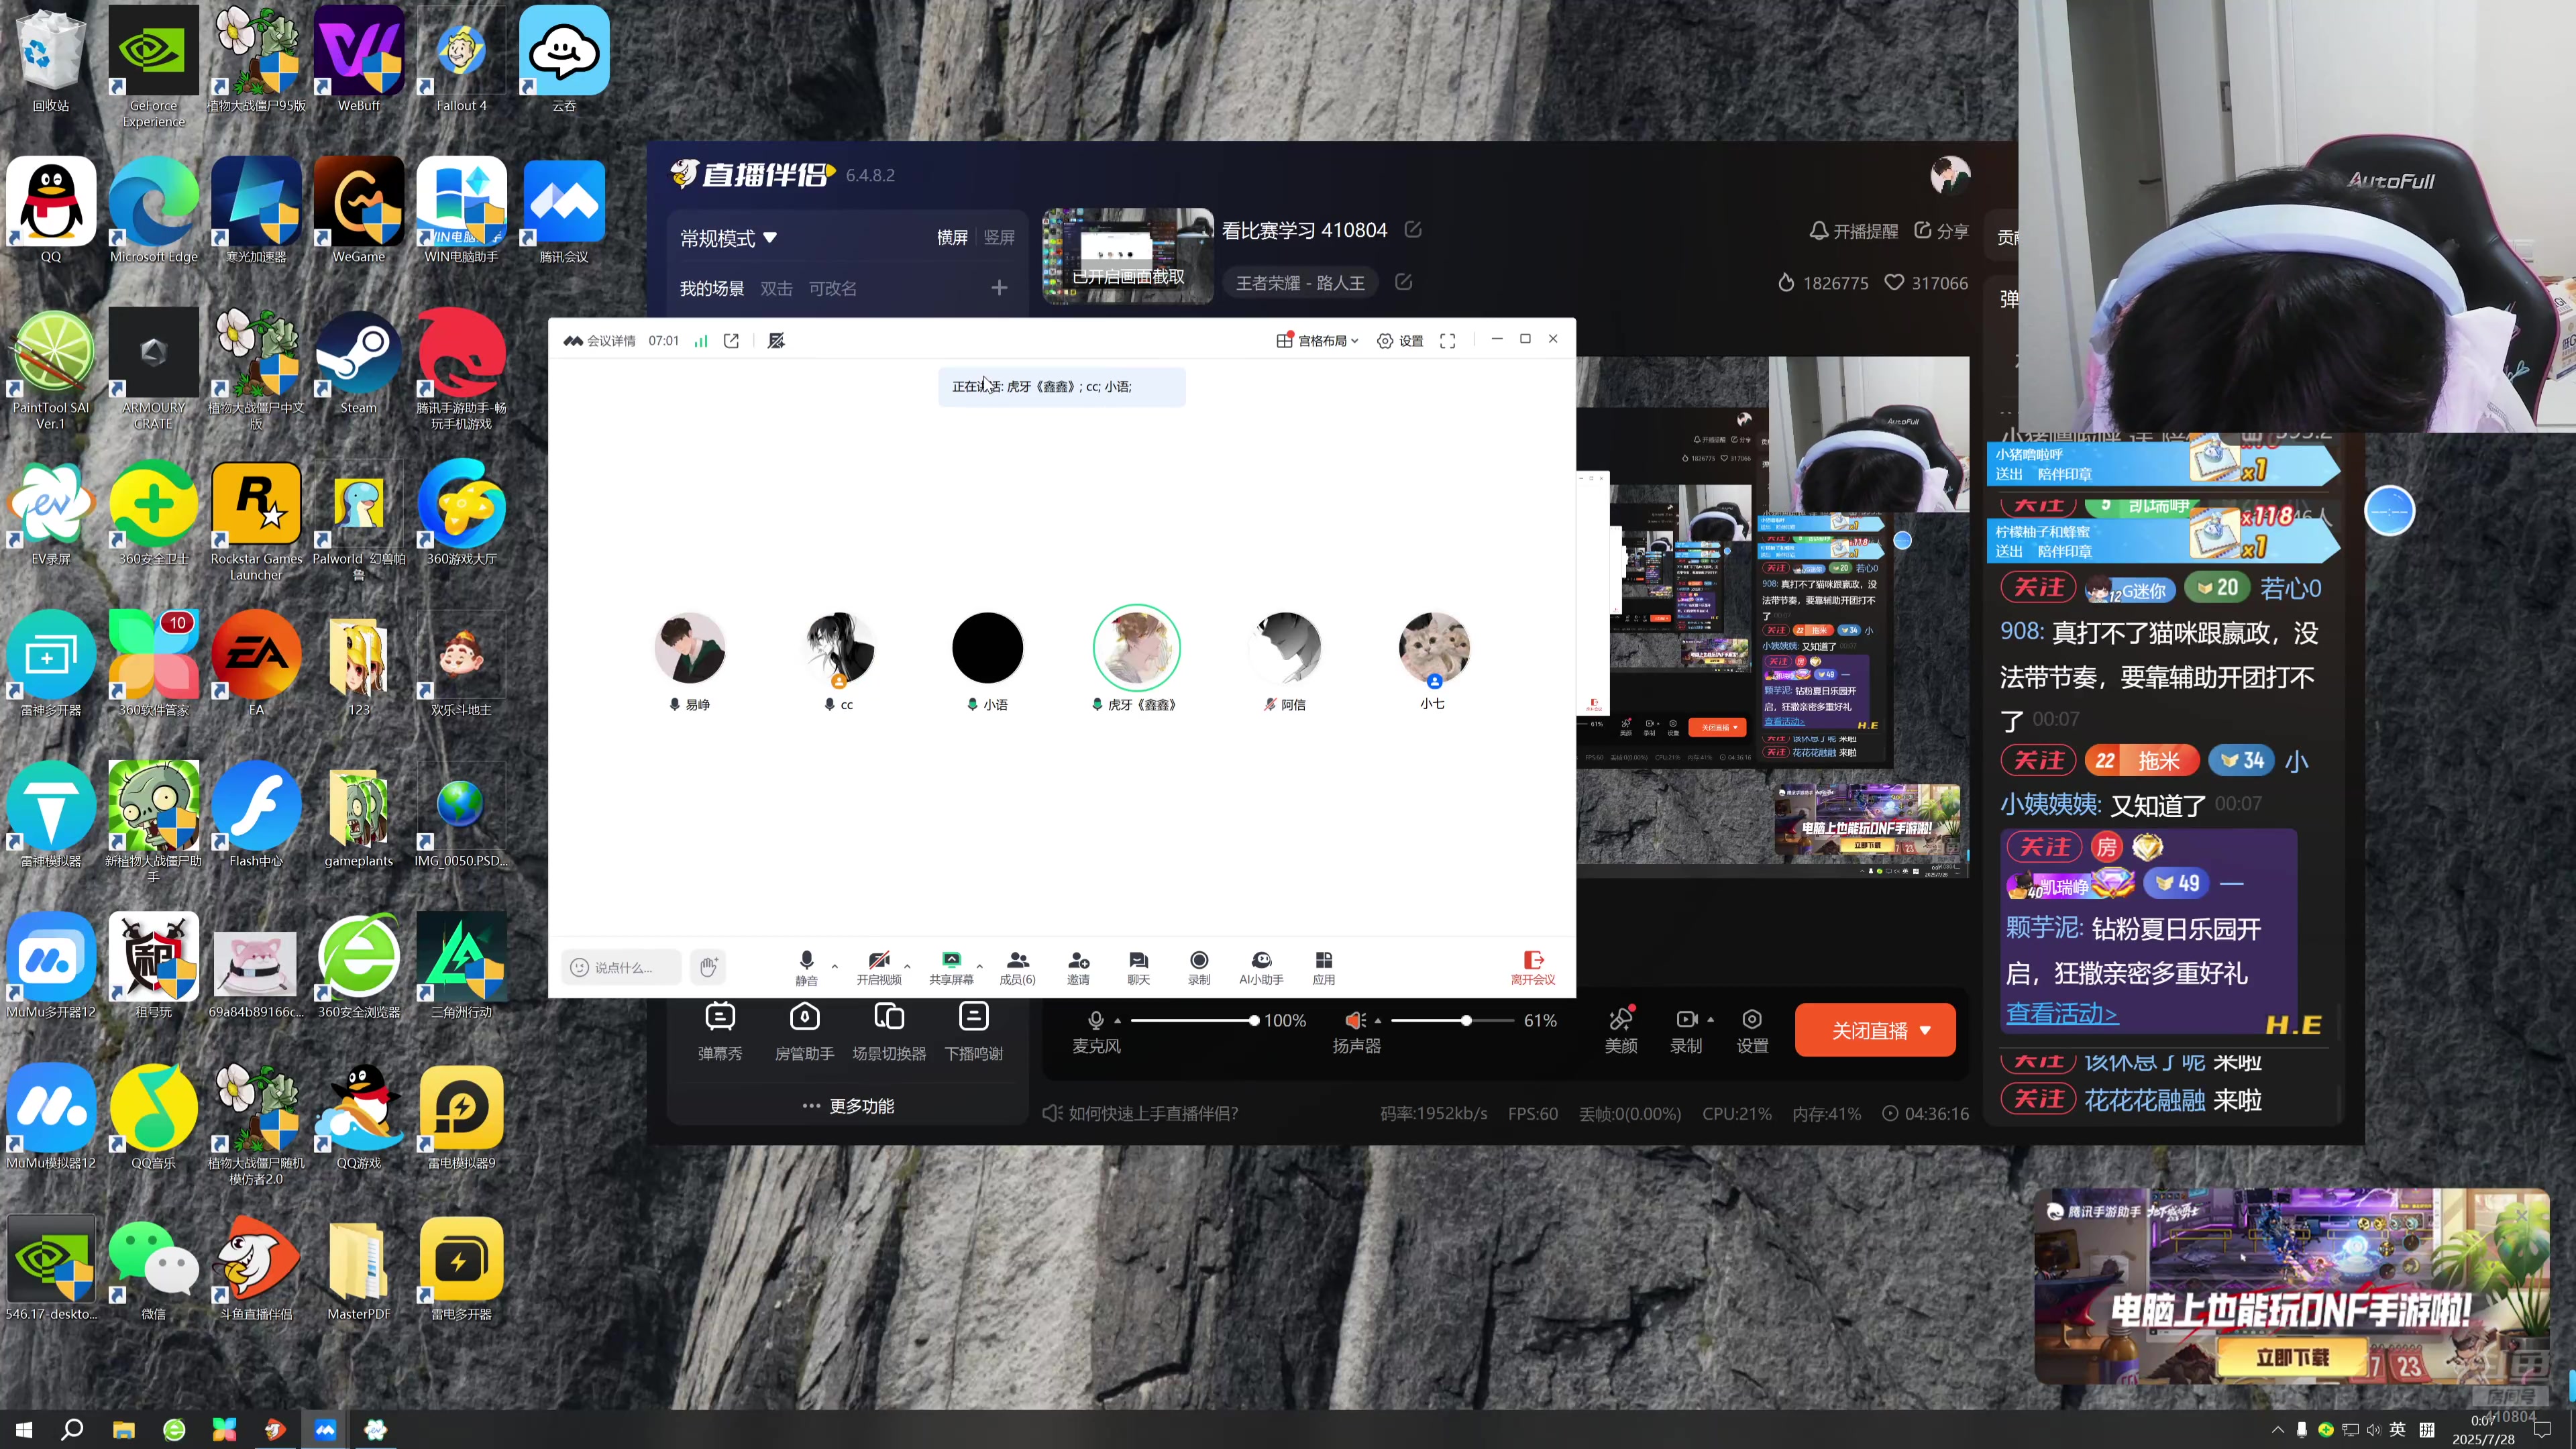Expand the arrow next to 录制

coord(1710,1020)
